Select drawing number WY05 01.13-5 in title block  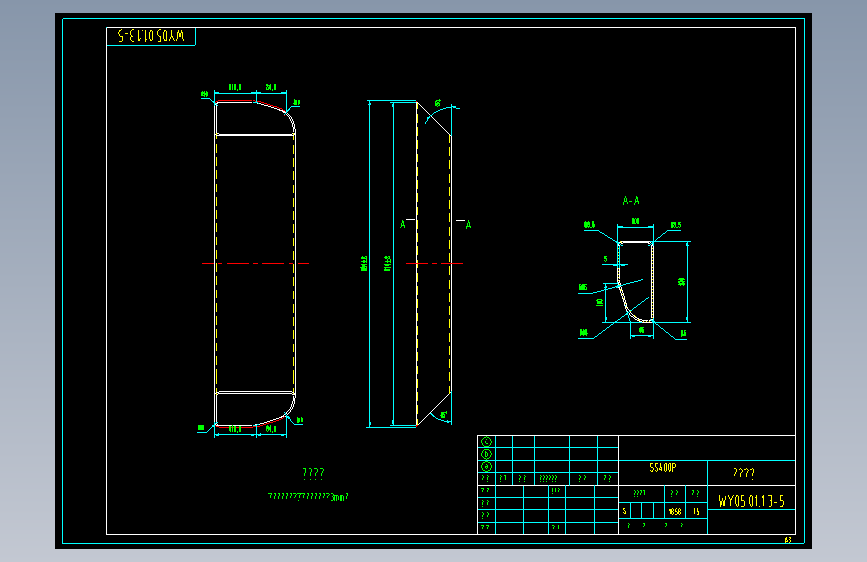(x=751, y=501)
